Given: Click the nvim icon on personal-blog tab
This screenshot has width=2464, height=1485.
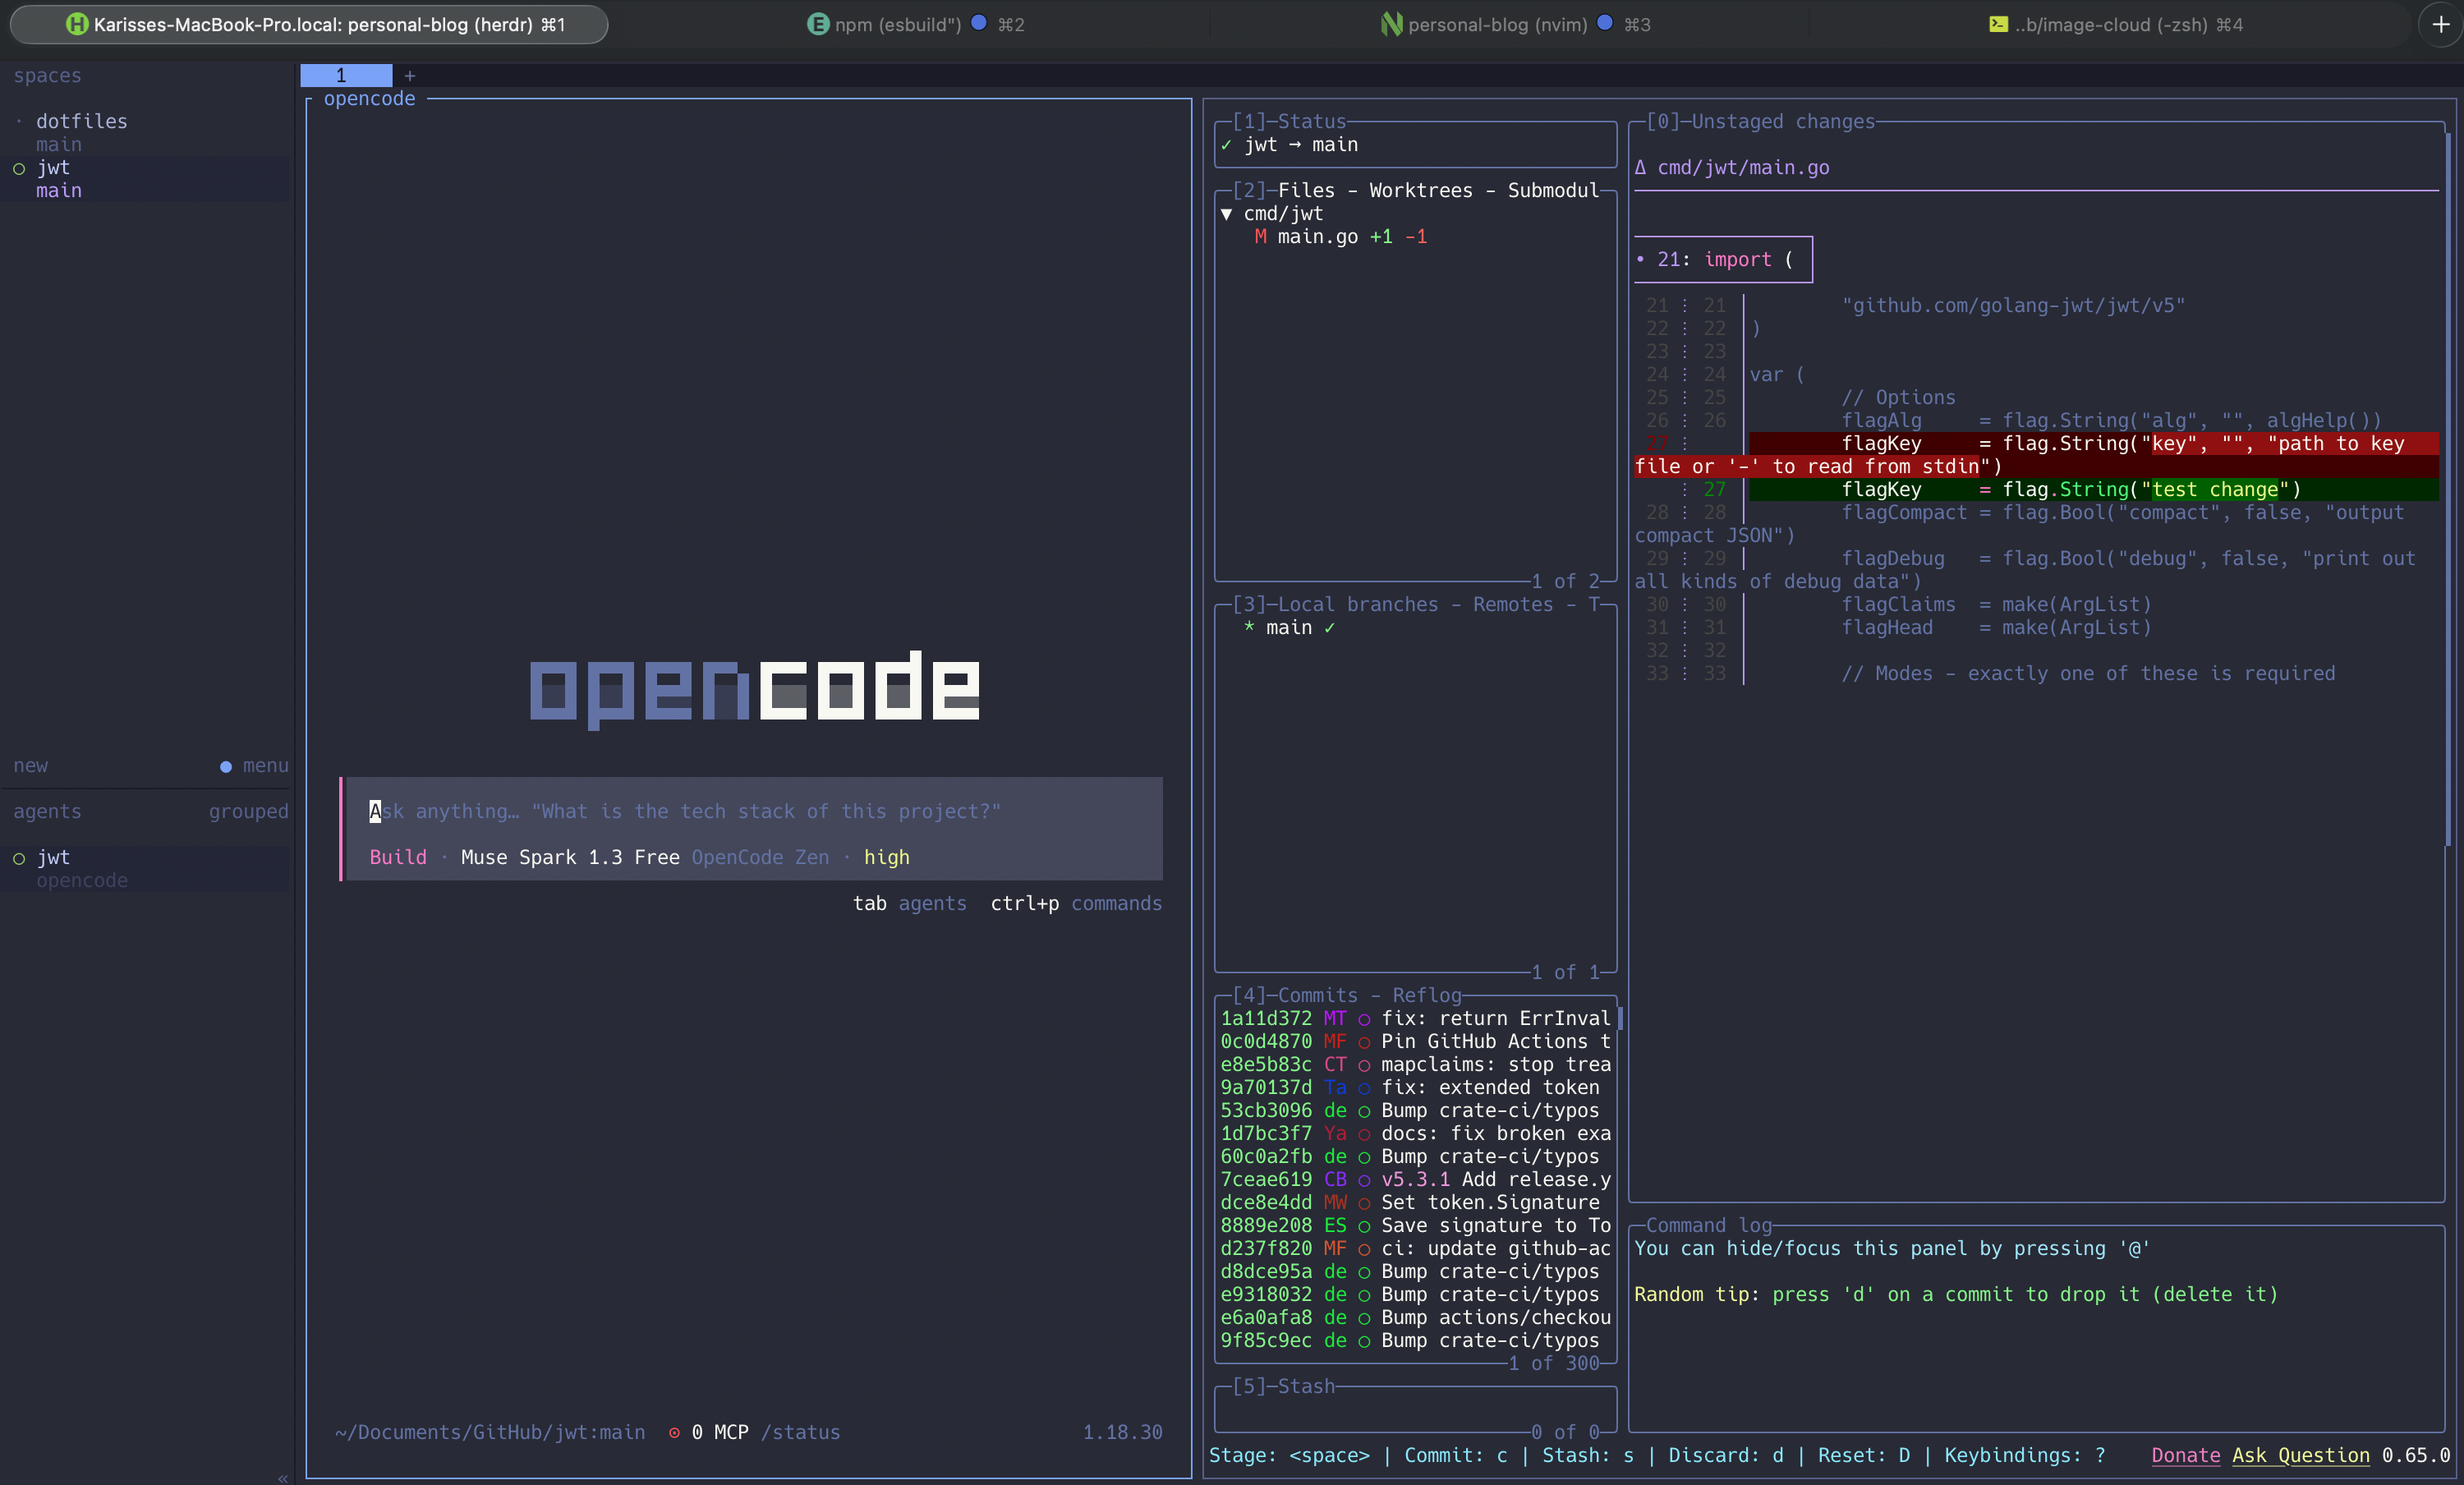Looking at the screenshot, I should 1390,24.
